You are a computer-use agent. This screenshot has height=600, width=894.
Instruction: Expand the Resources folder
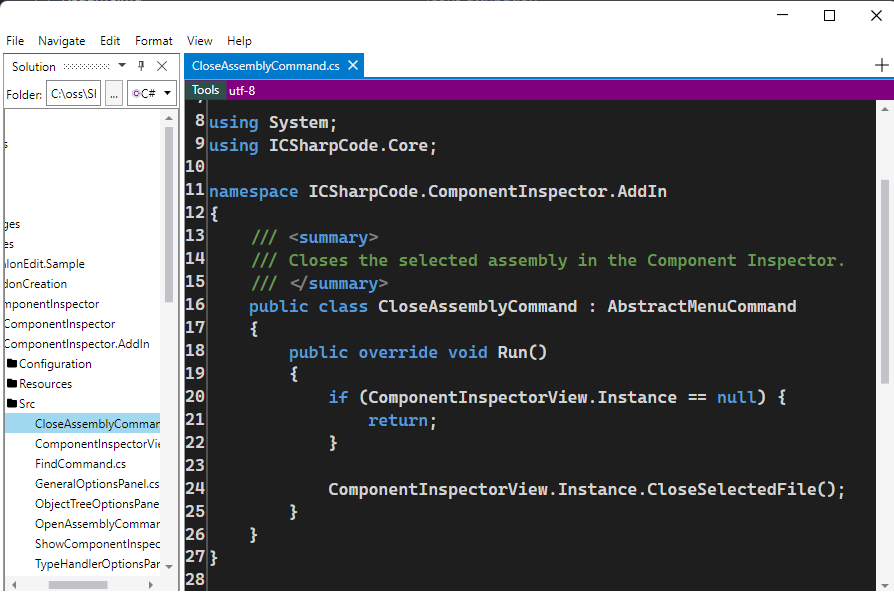pos(45,384)
